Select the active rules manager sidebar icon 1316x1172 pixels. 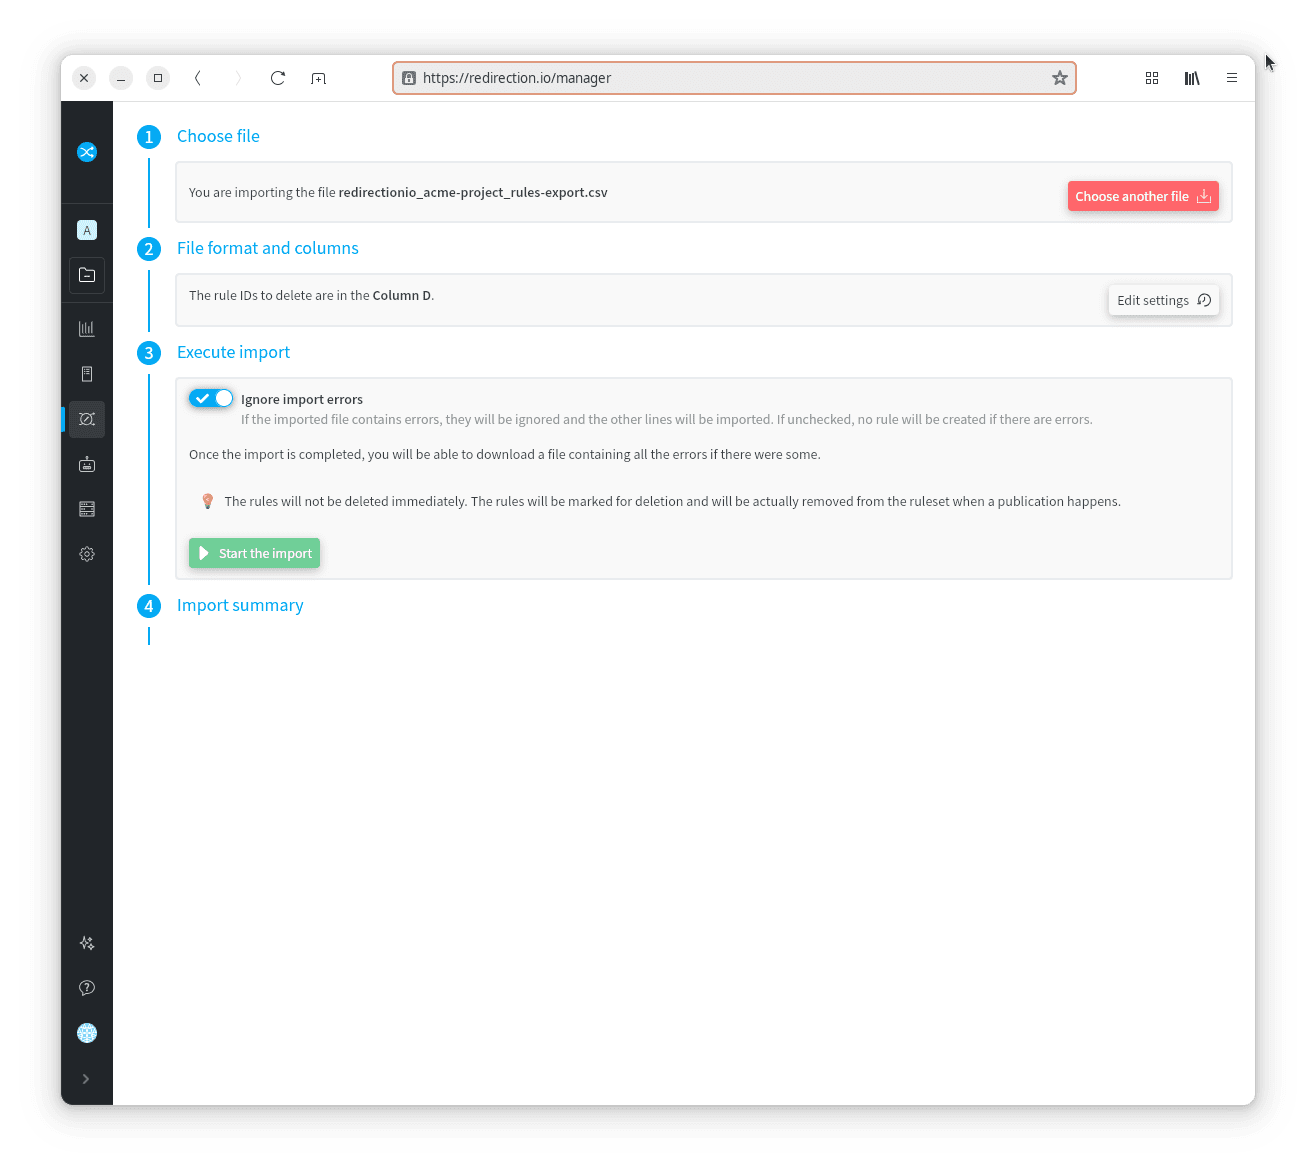click(87, 419)
